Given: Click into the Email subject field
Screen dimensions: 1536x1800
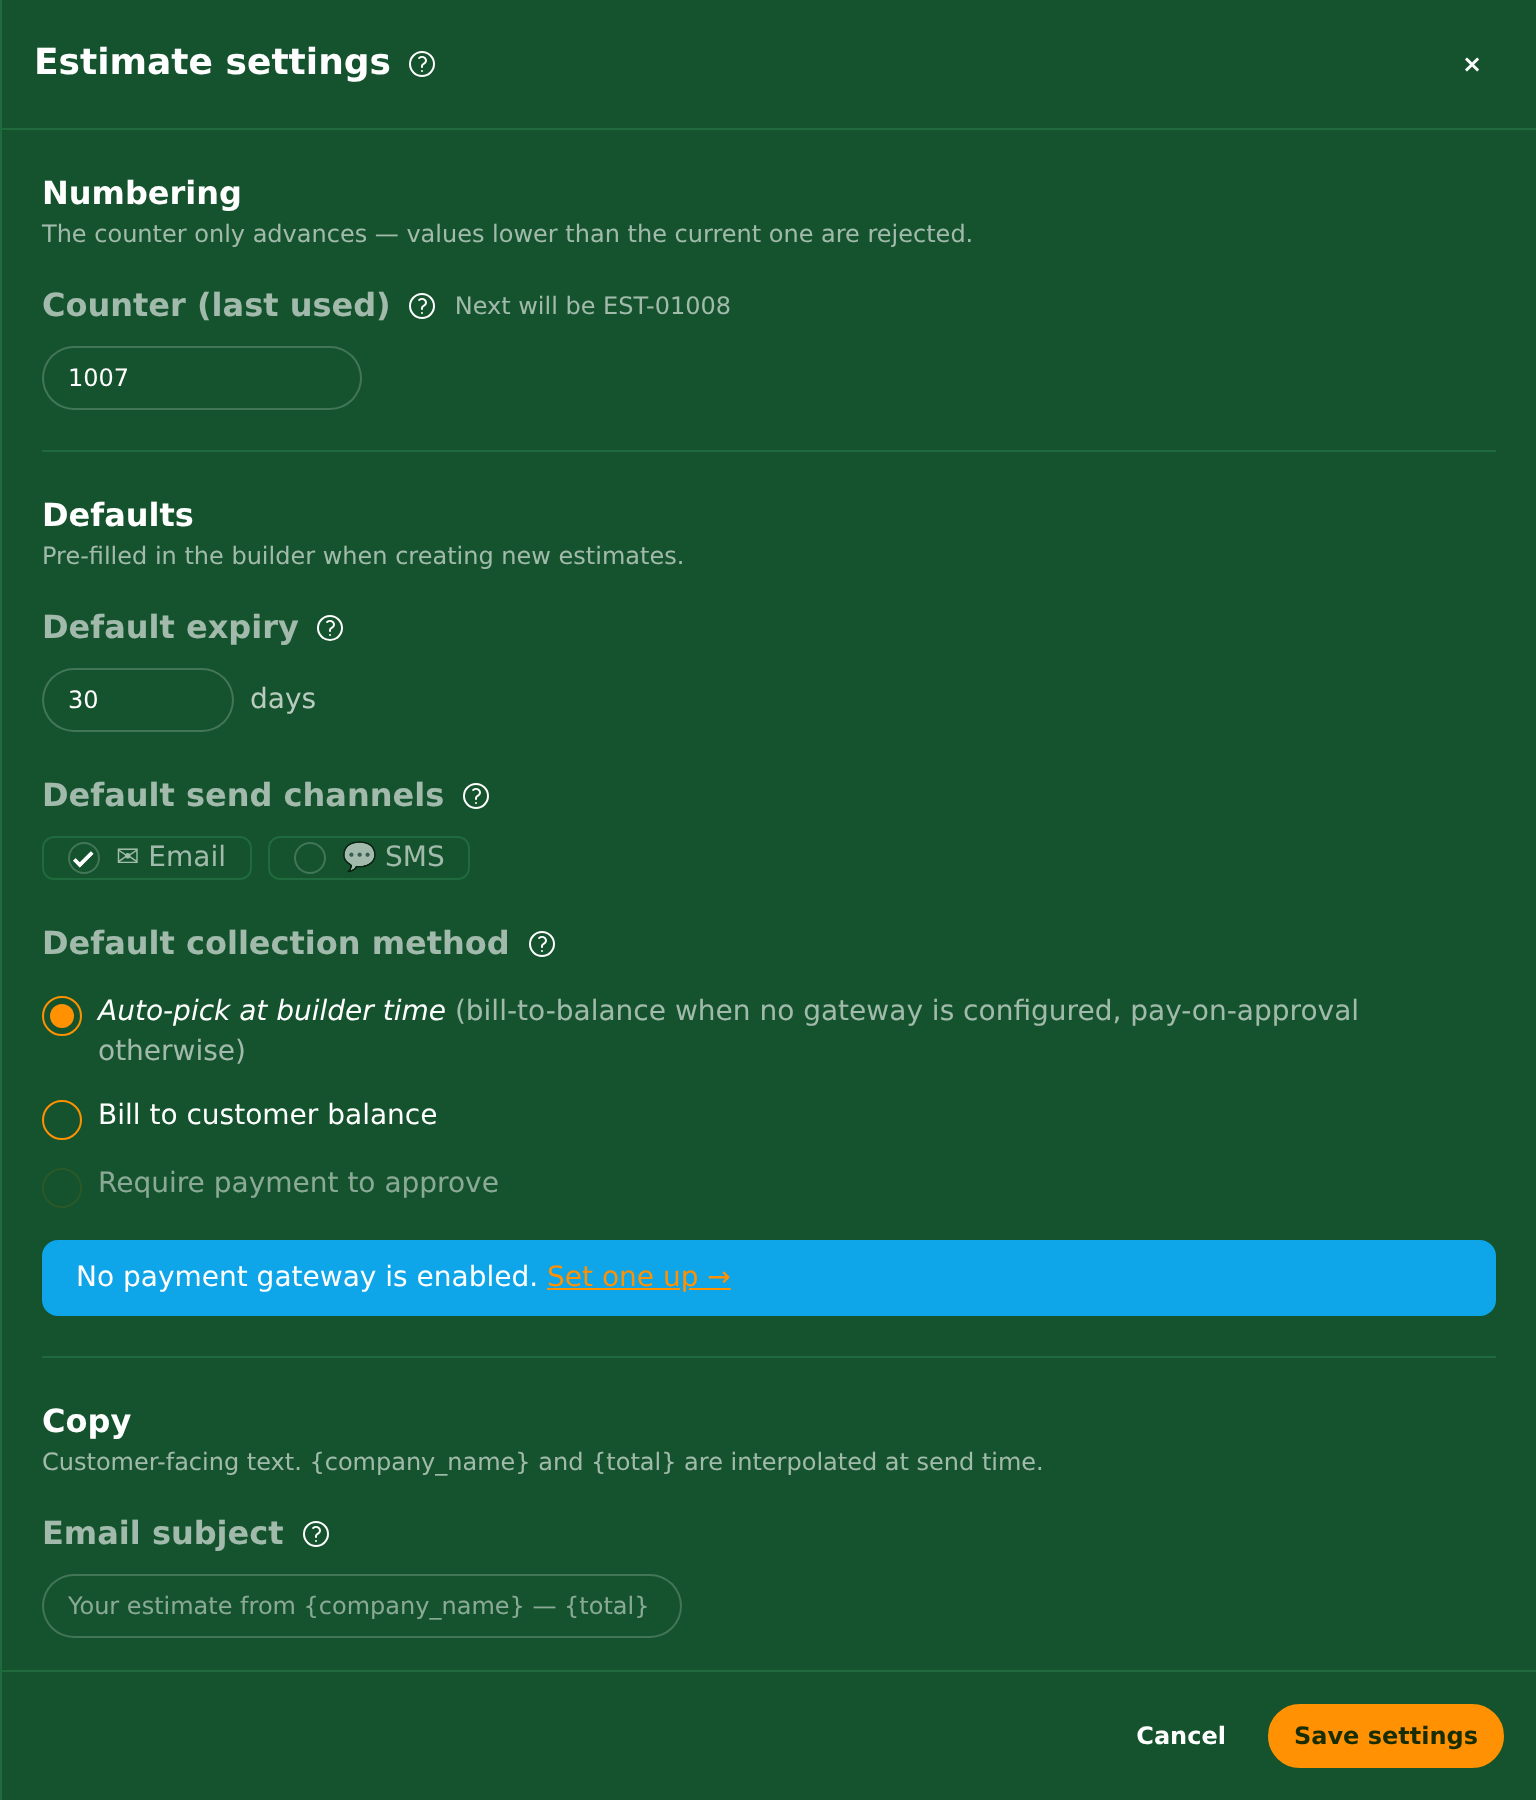Looking at the screenshot, I should click(362, 1606).
